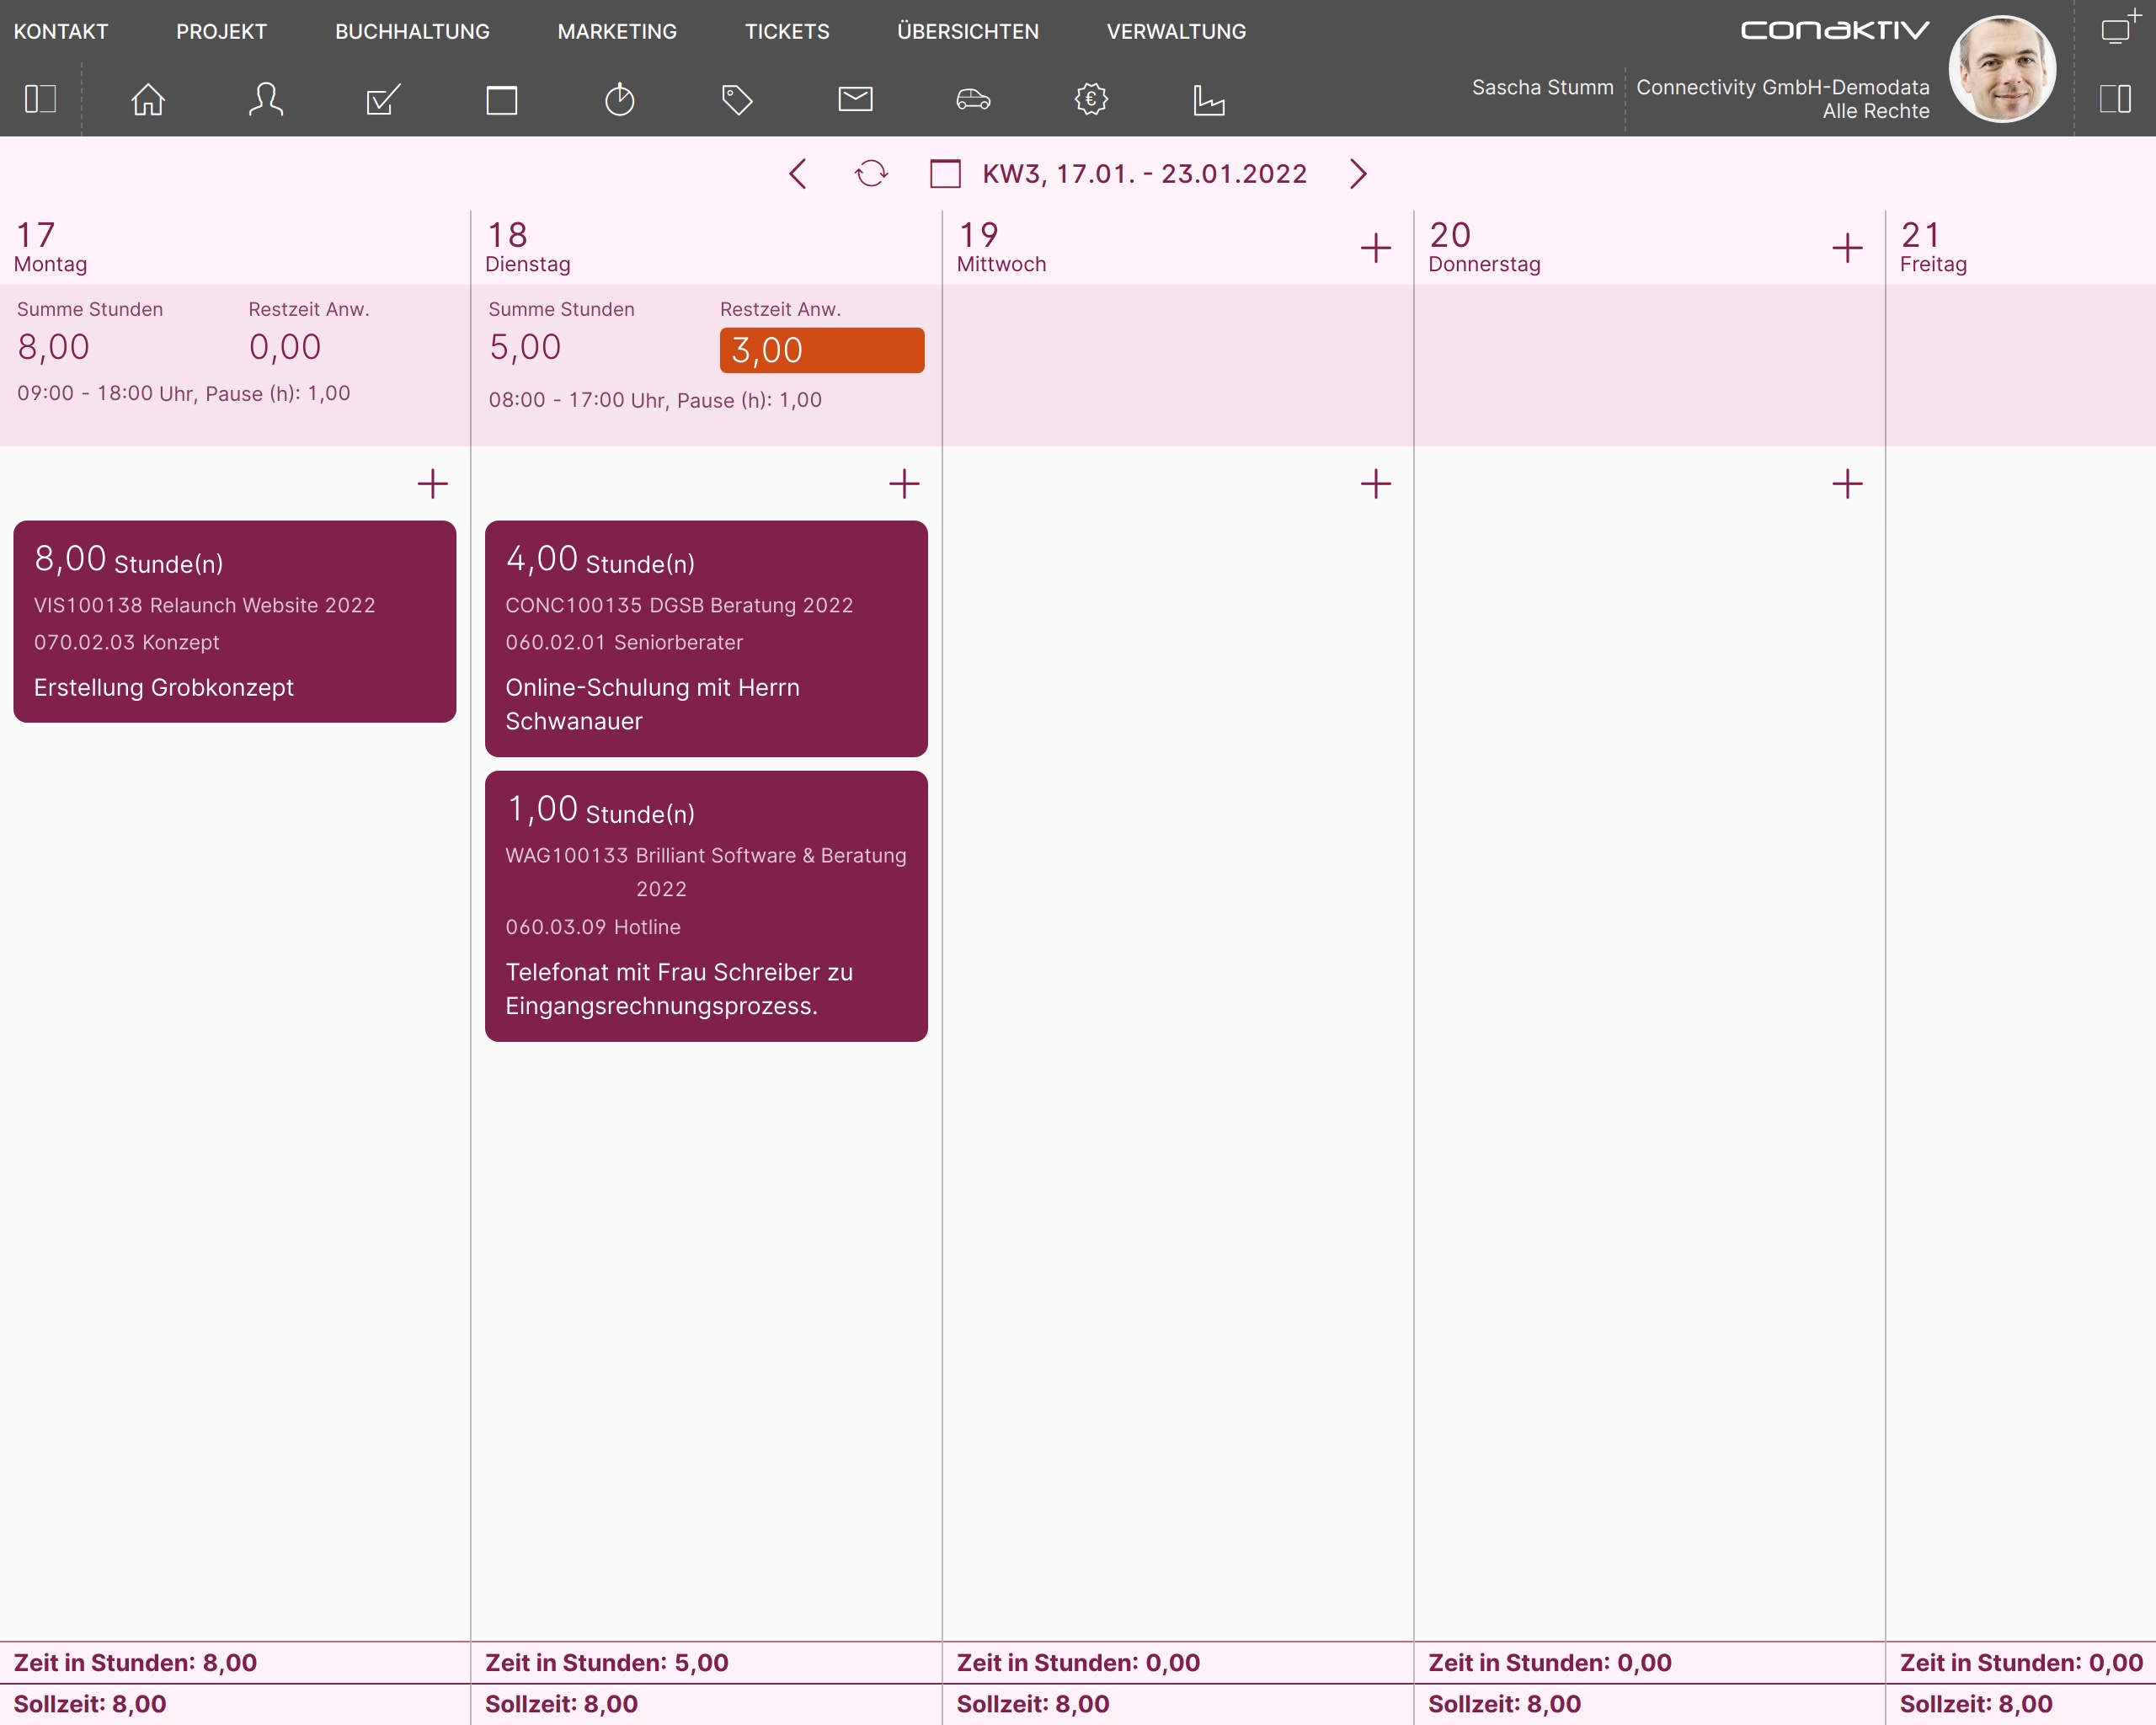Go to previous week arrow

click(797, 173)
